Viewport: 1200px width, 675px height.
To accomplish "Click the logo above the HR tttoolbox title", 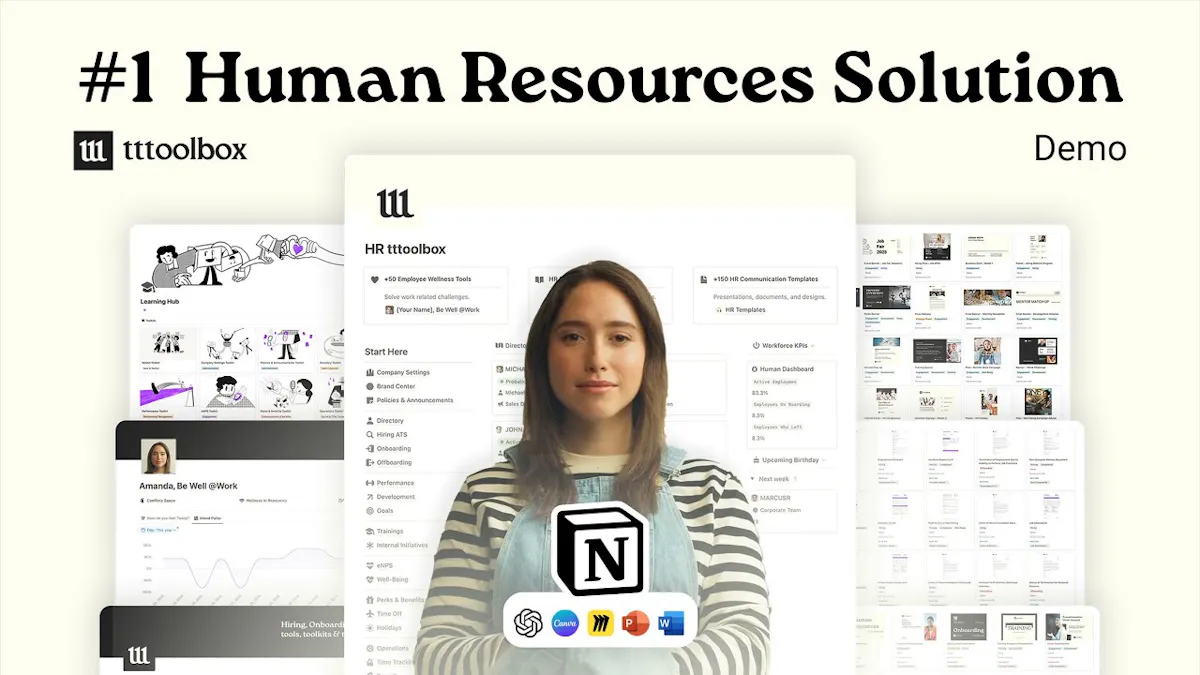I will click(x=395, y=203).
